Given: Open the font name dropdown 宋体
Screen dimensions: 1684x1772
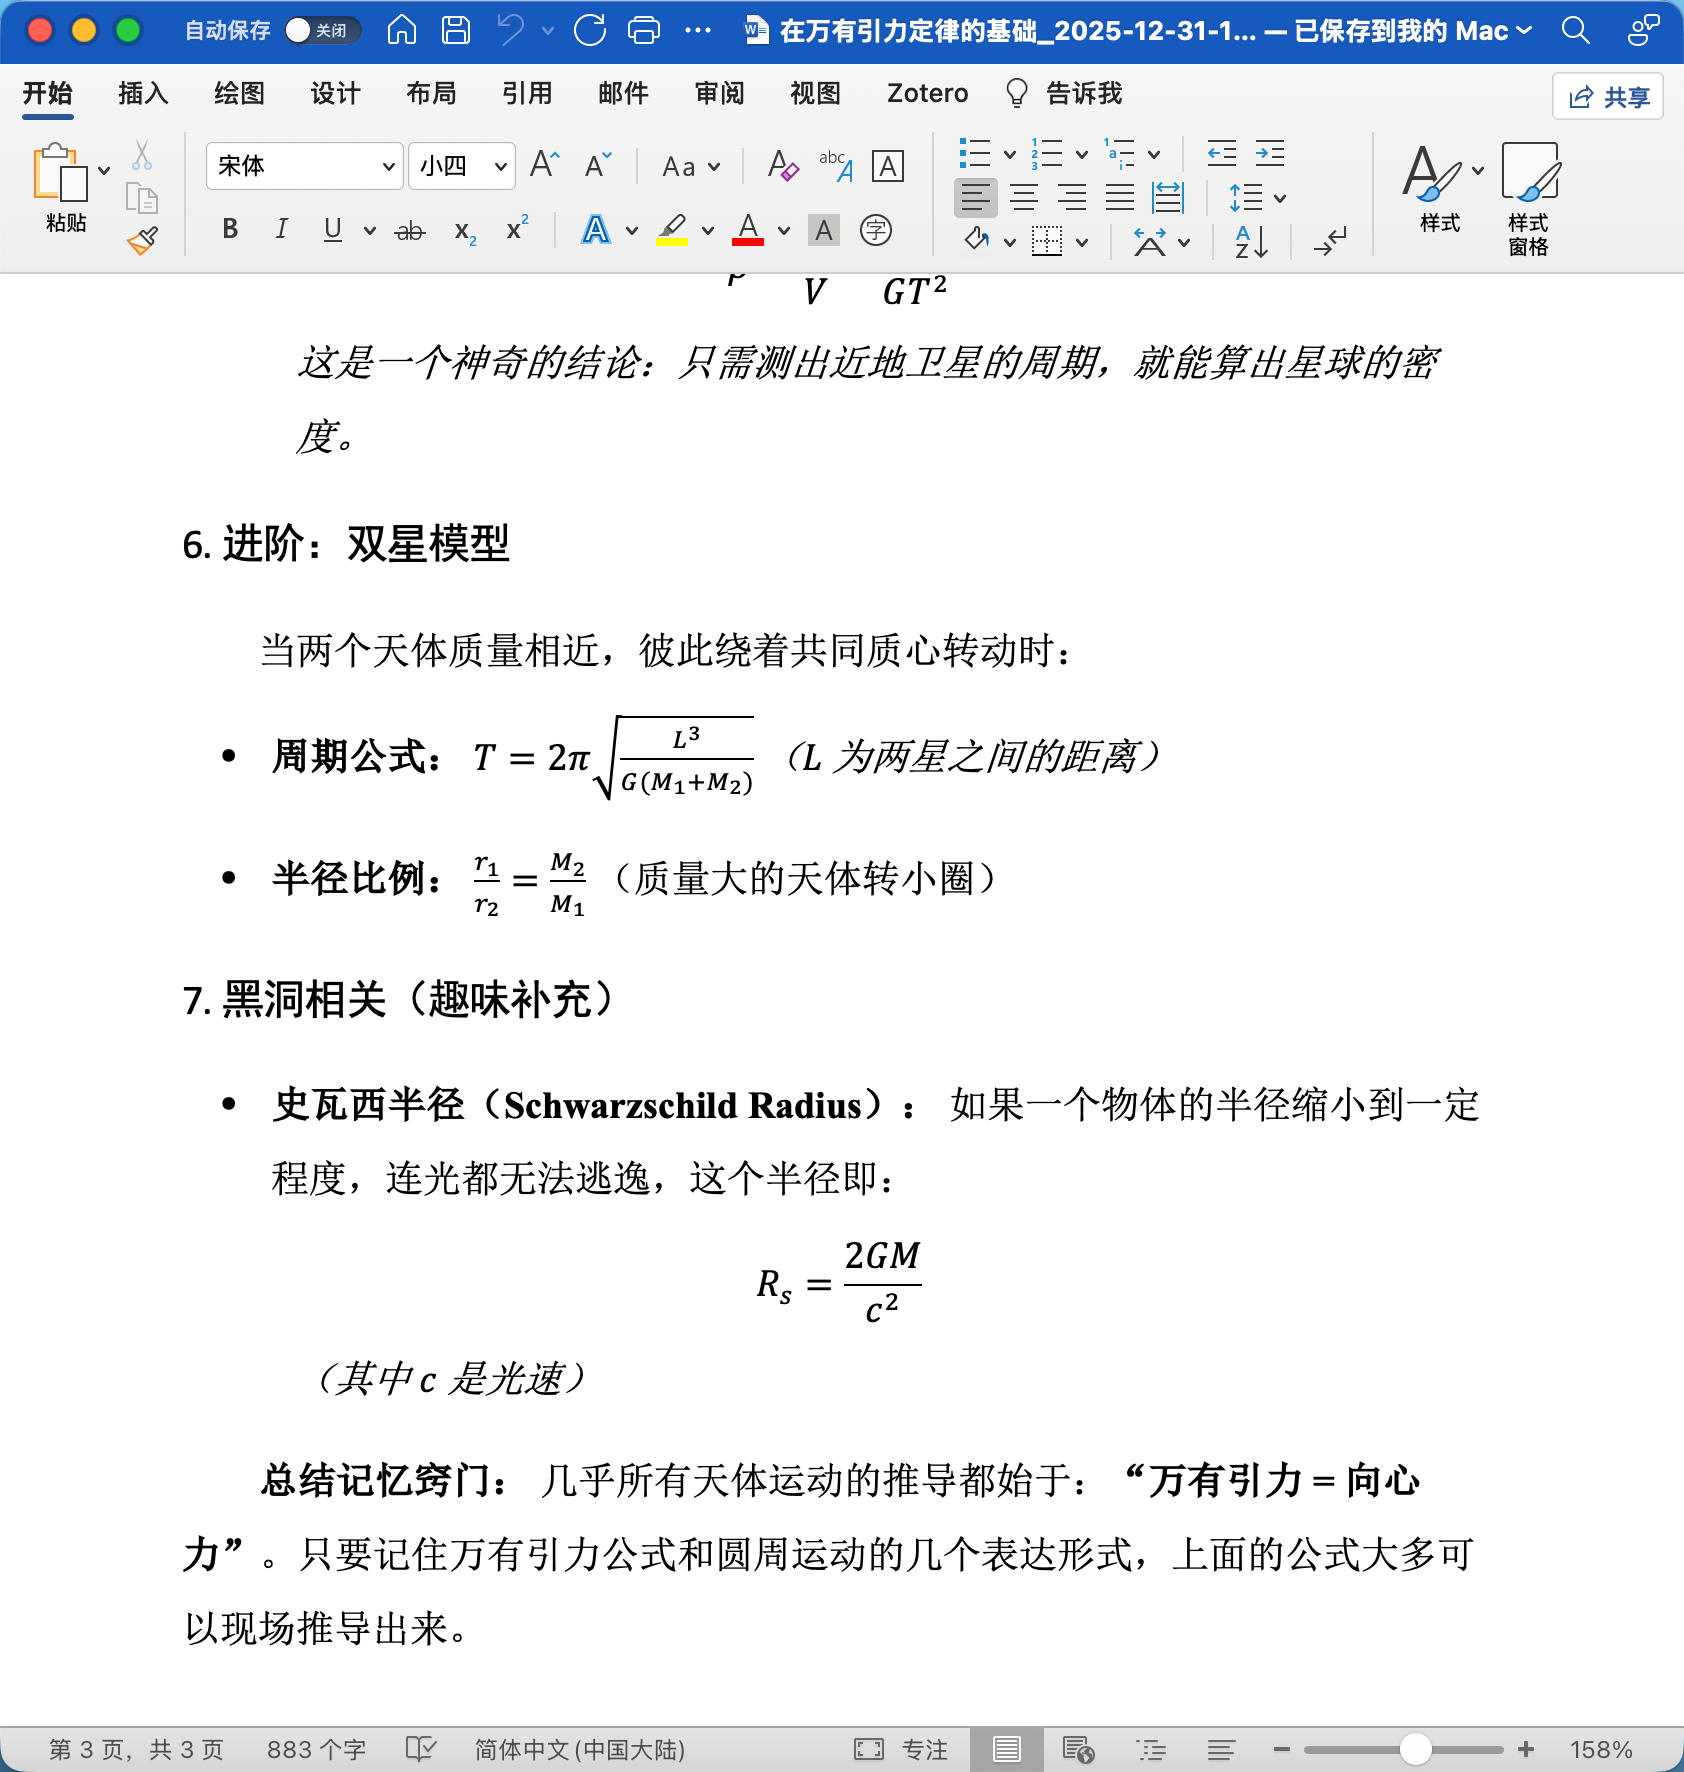Looking at the screenshot, I should pyautogui.click(x=388, y=166).
